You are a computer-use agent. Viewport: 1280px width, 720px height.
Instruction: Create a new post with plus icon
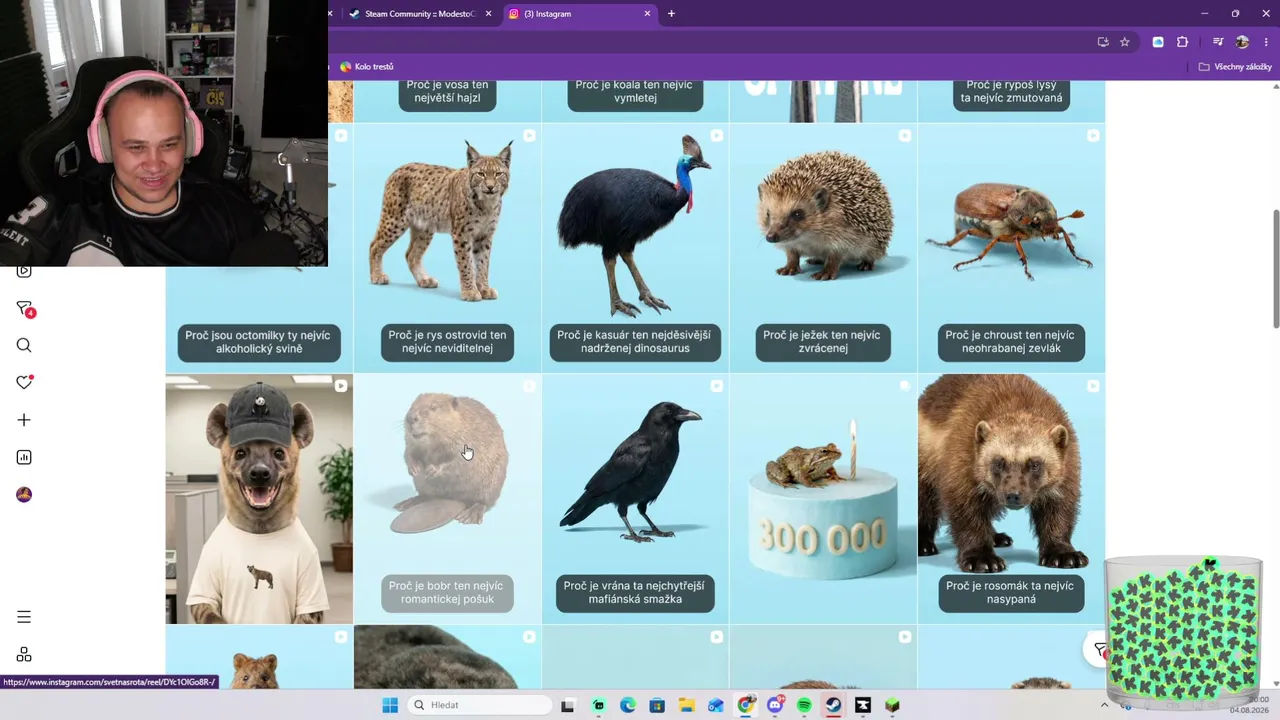point(24,420)
